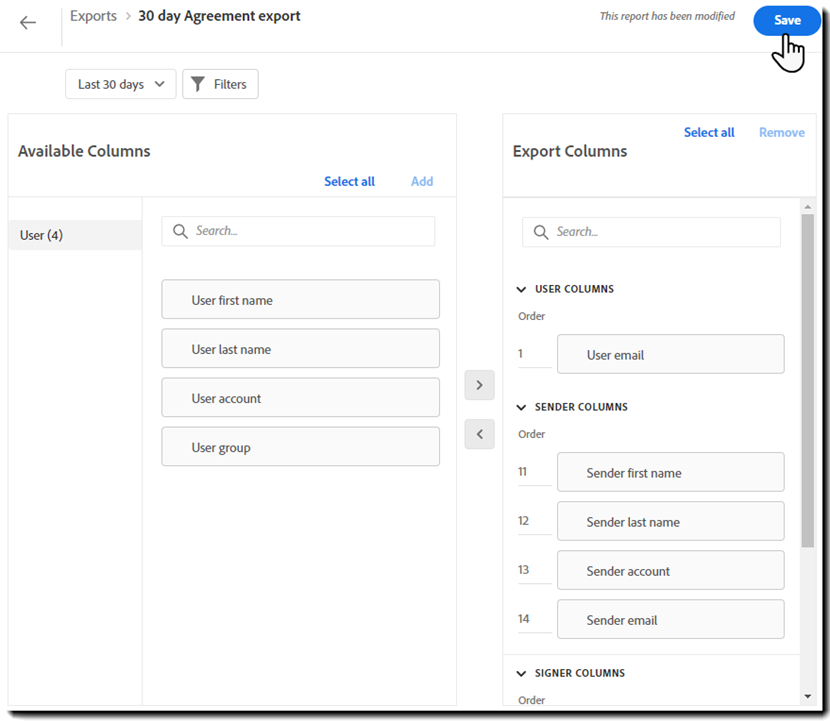830x722 pixels.
Task: Click the scrollbar up arrow
Action: pos(808,206)
